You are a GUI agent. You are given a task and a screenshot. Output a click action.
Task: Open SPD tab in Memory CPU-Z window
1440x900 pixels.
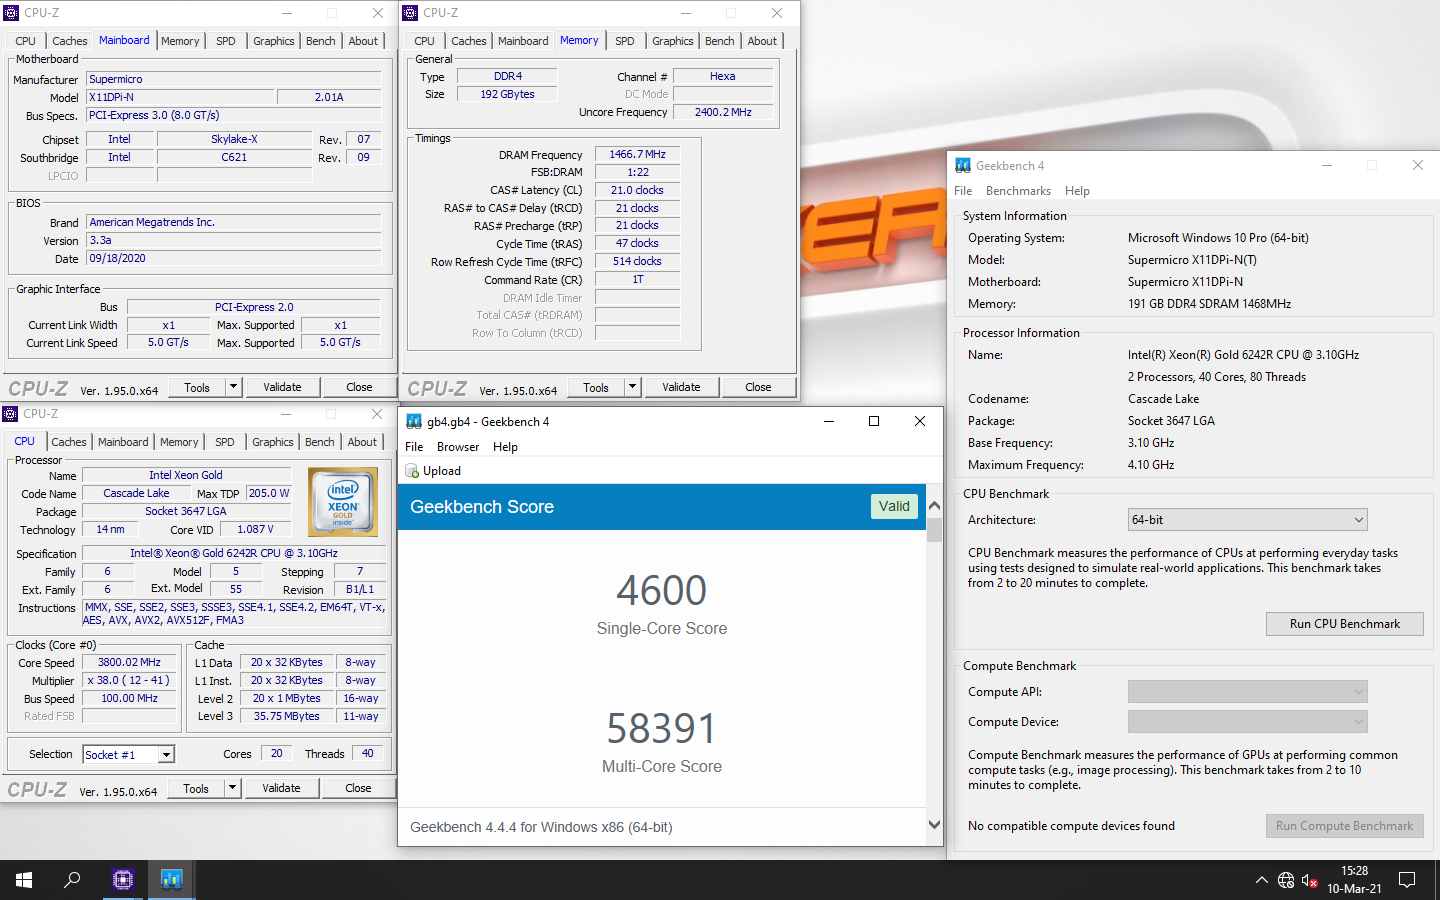[x=625, y=41]
